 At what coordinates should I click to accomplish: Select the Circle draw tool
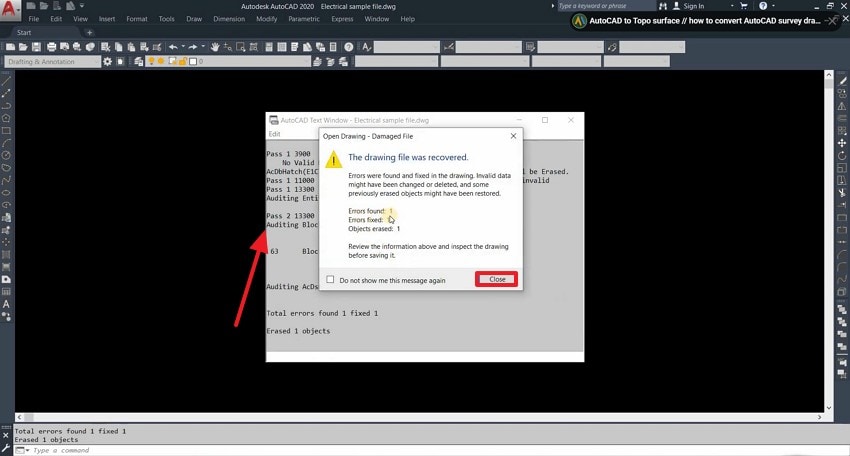pyautogui.click(x=6, y=155)
